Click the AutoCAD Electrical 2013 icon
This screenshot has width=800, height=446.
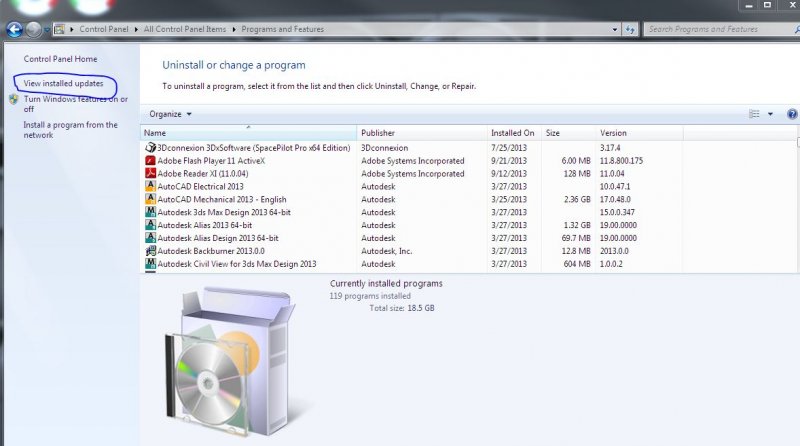[x=150, y=186]
